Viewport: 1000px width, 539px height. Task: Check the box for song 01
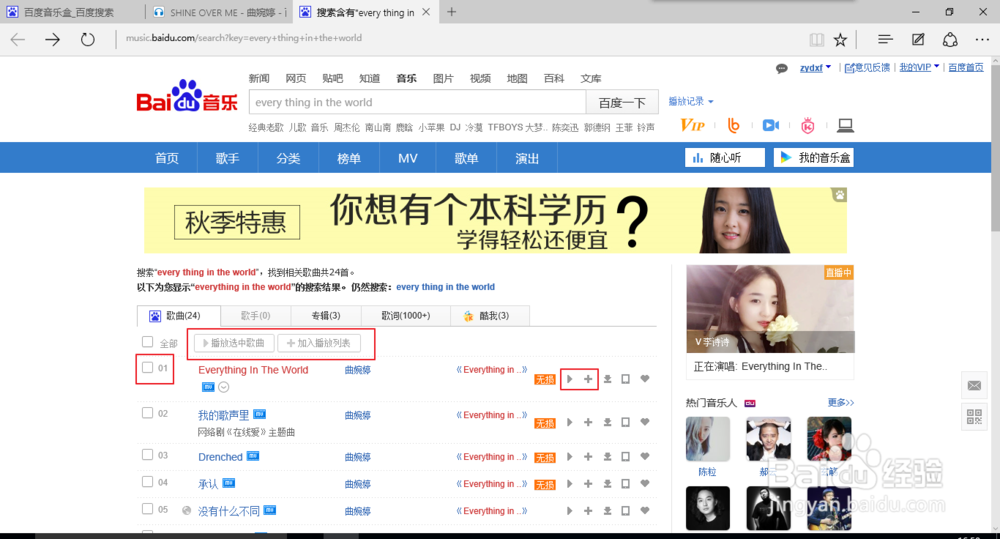[x=147, y=367]
